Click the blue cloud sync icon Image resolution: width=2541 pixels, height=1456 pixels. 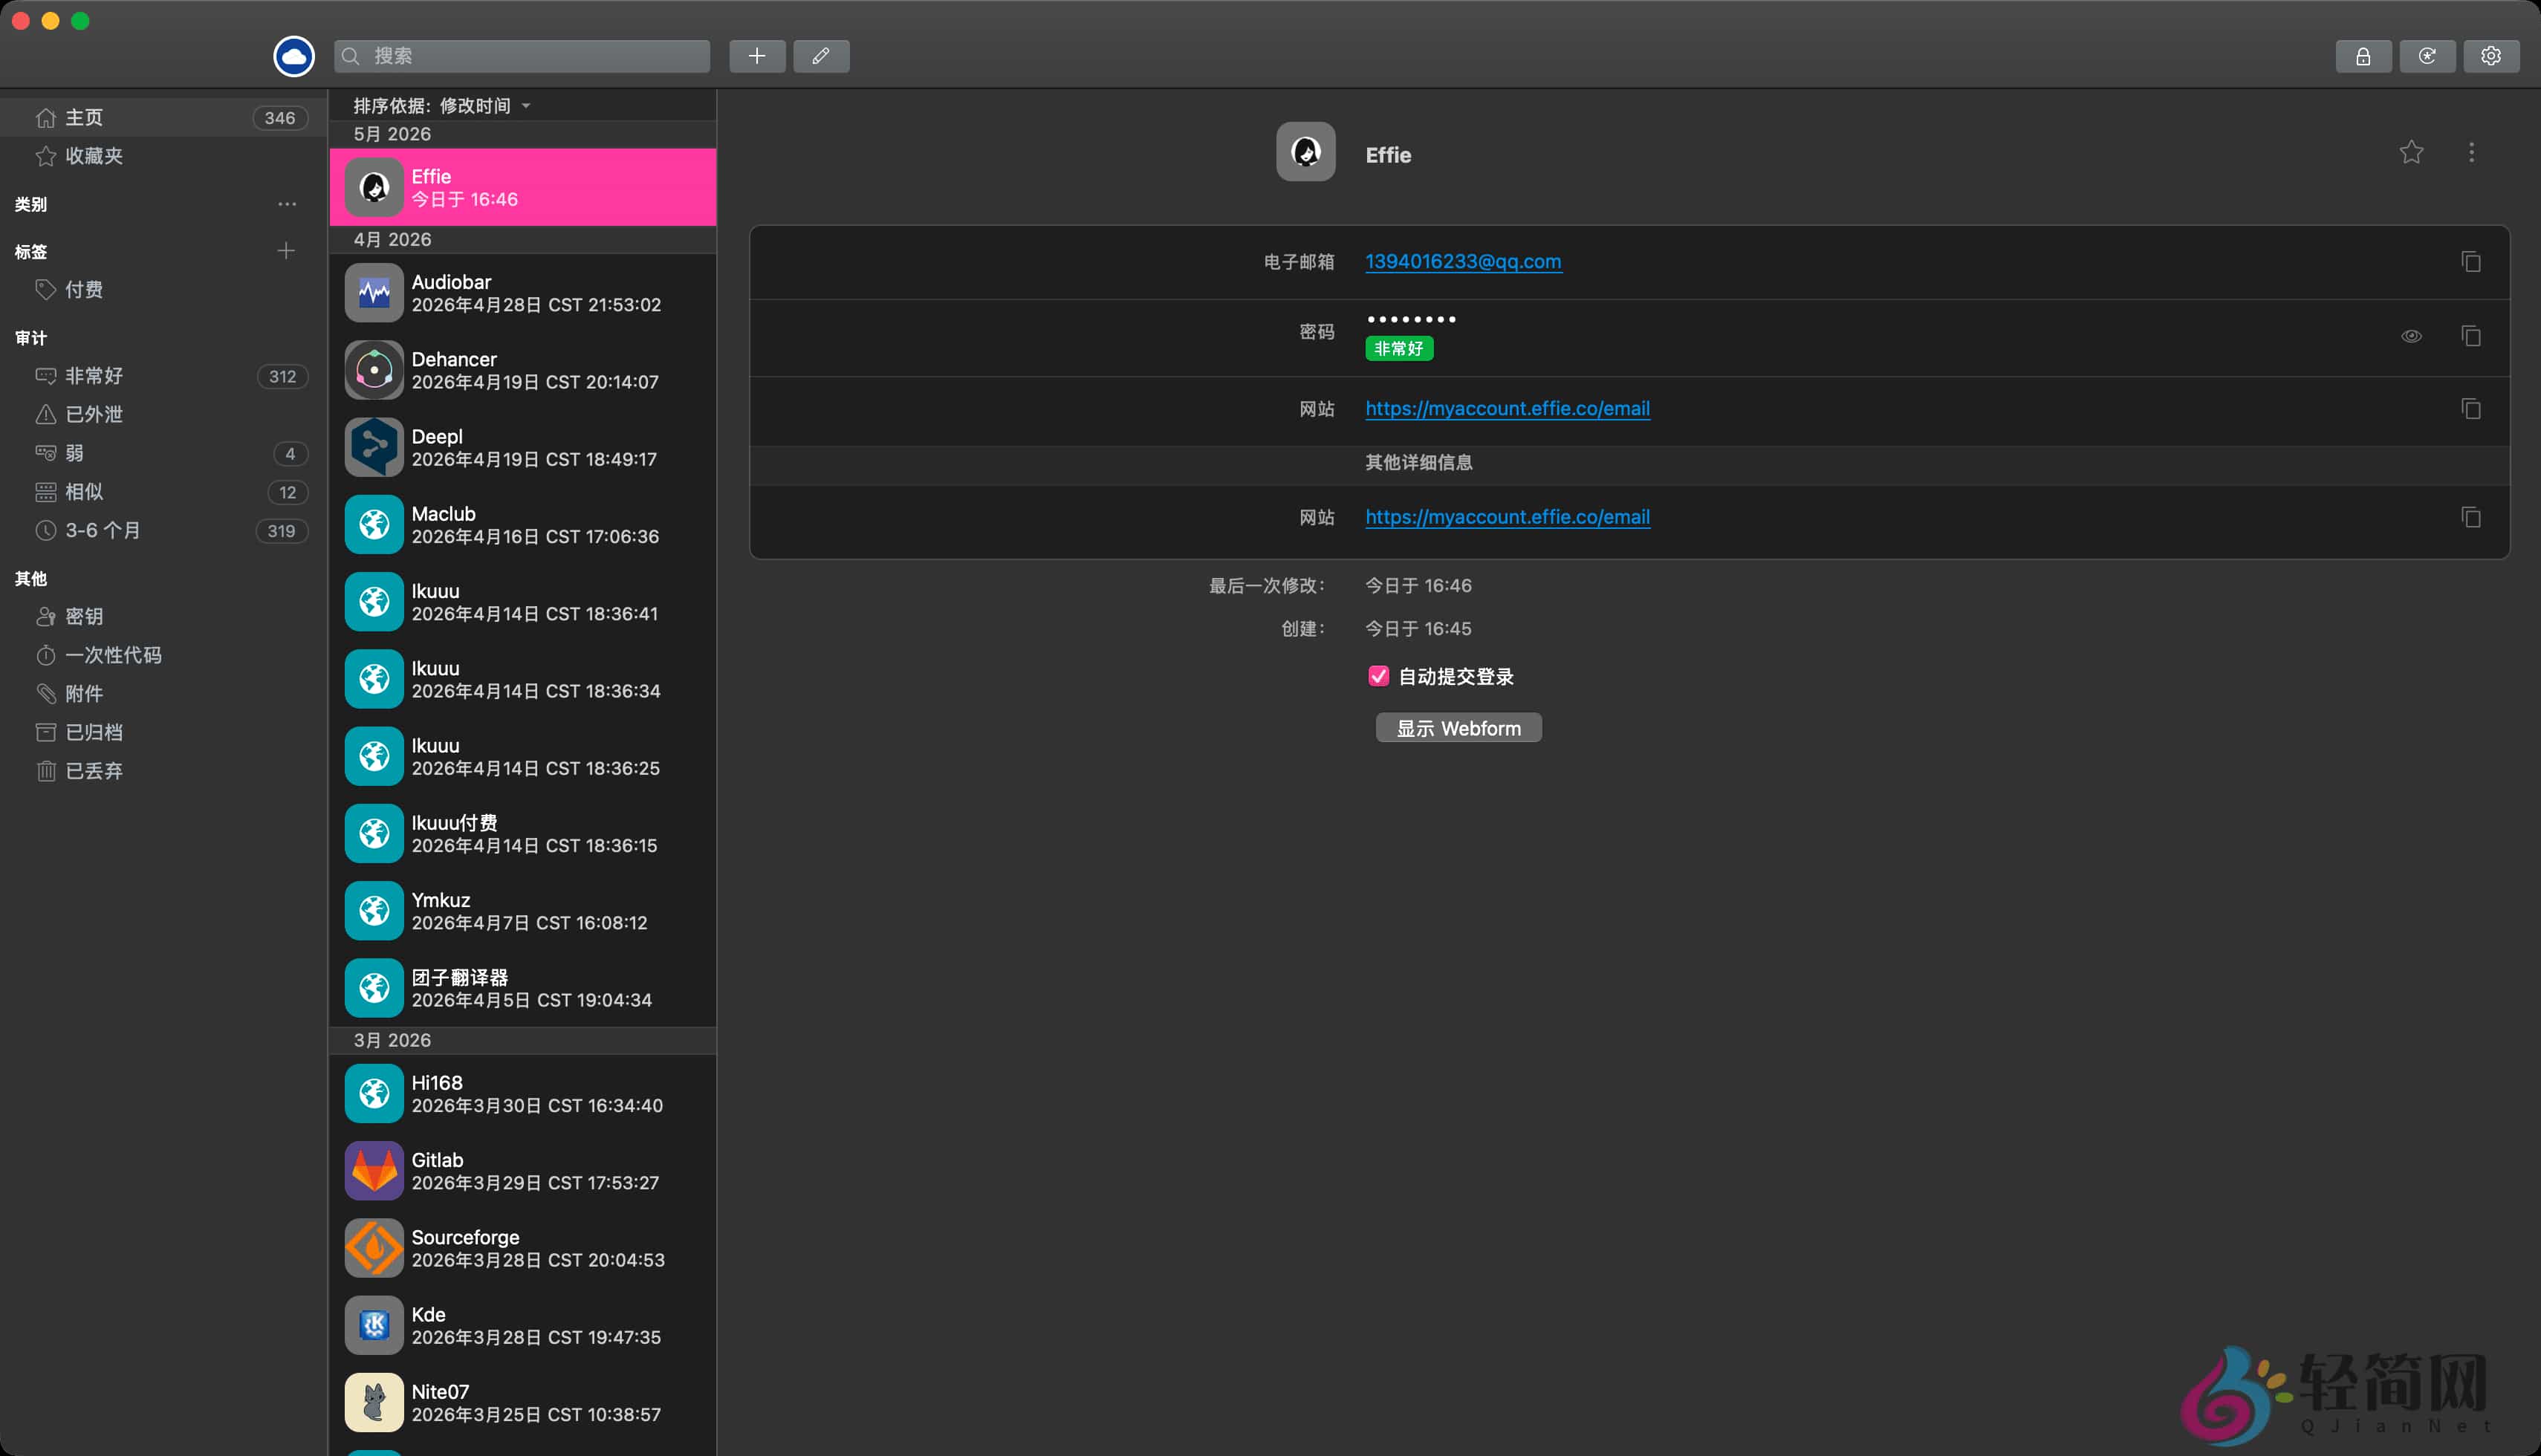pyautogui.click(x=294, y=56)
